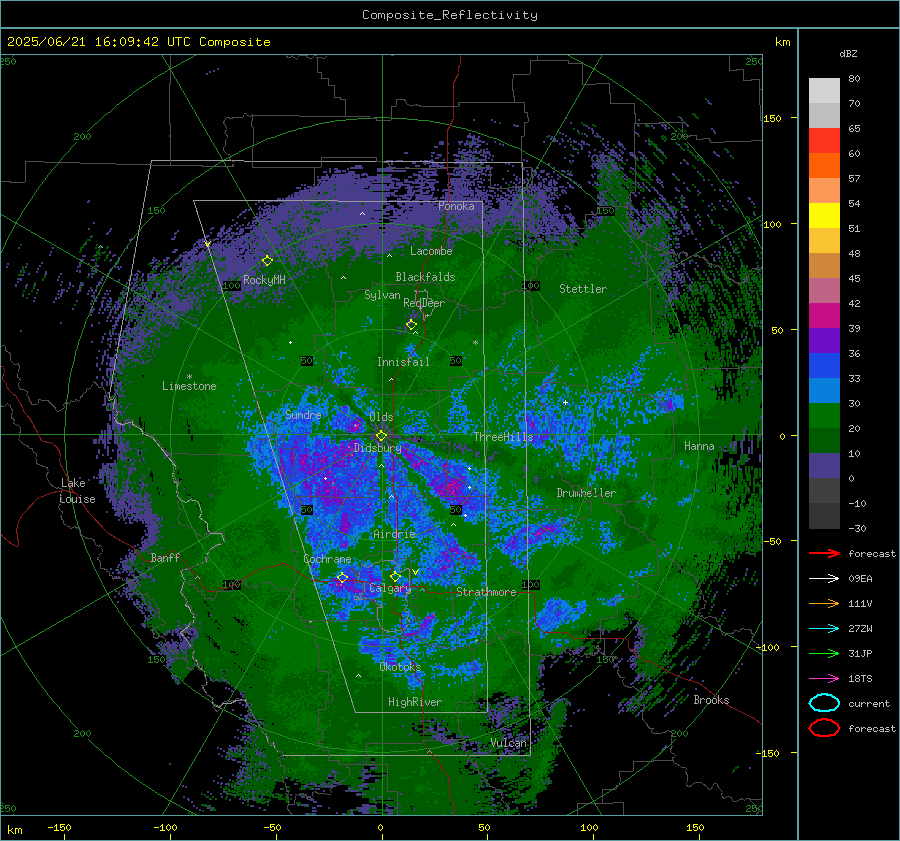
Task: Click the 80 dBZ light gray swatch
Action: [x=824, y=90]
